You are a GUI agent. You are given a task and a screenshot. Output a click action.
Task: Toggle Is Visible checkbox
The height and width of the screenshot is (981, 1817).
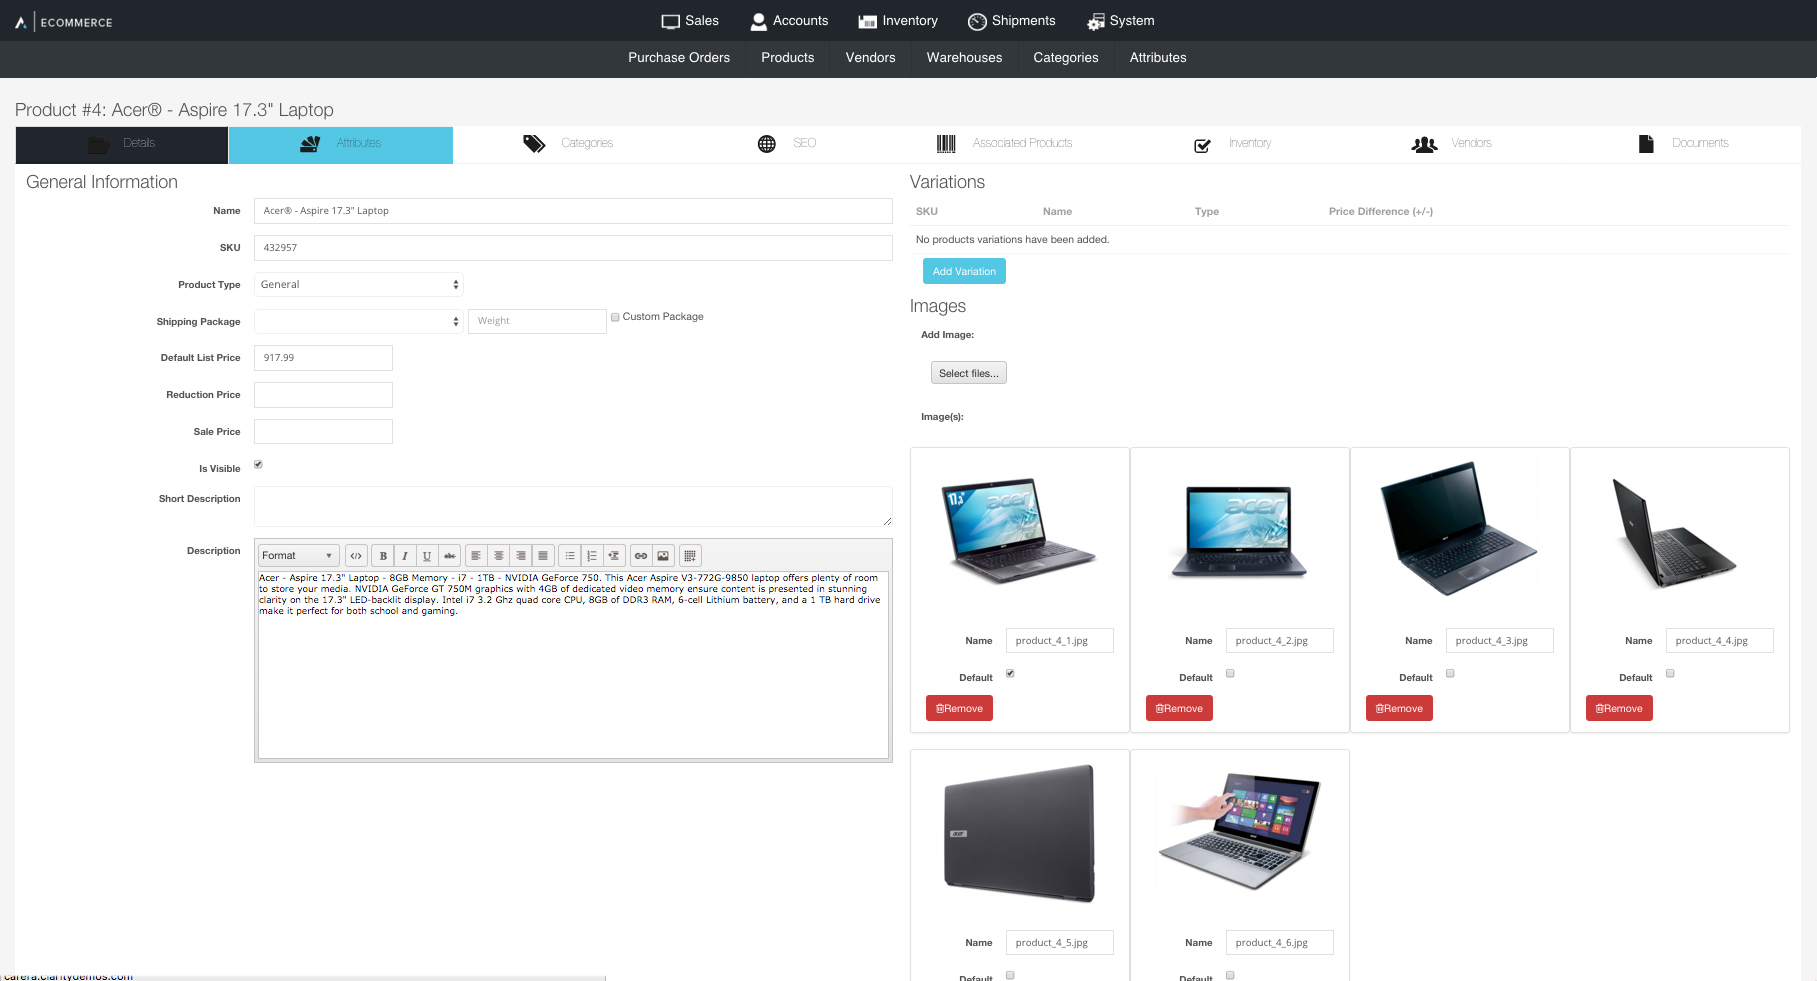258,464
